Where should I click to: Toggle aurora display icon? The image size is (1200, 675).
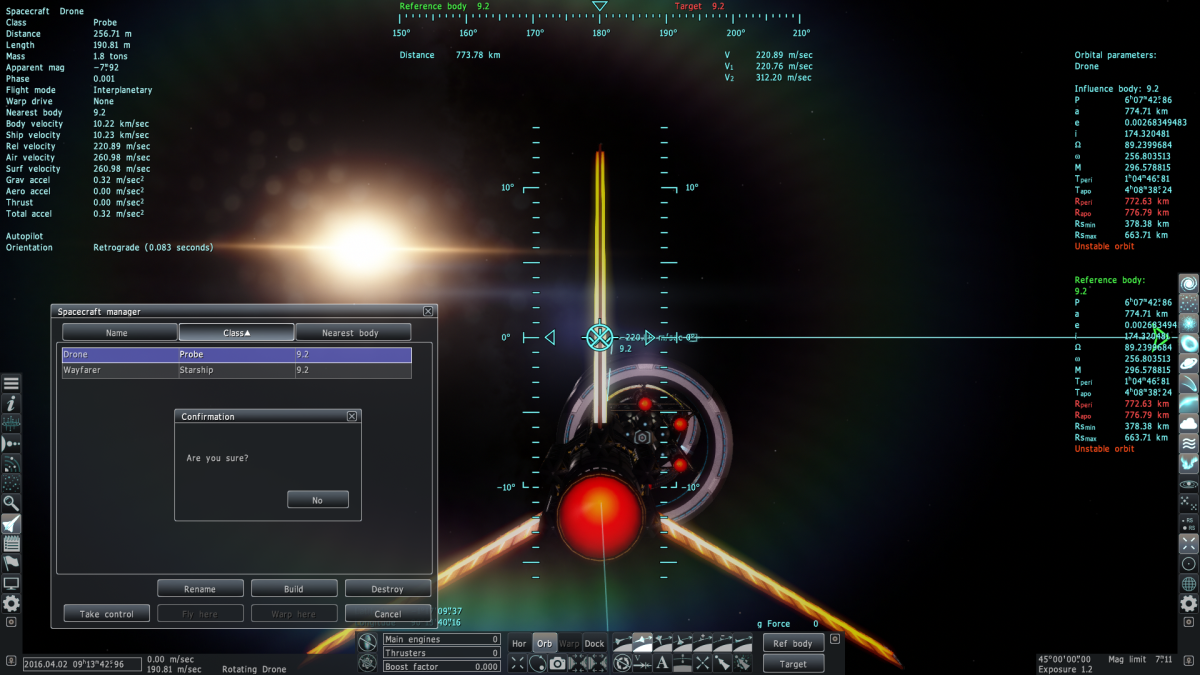click(1189, 463)
